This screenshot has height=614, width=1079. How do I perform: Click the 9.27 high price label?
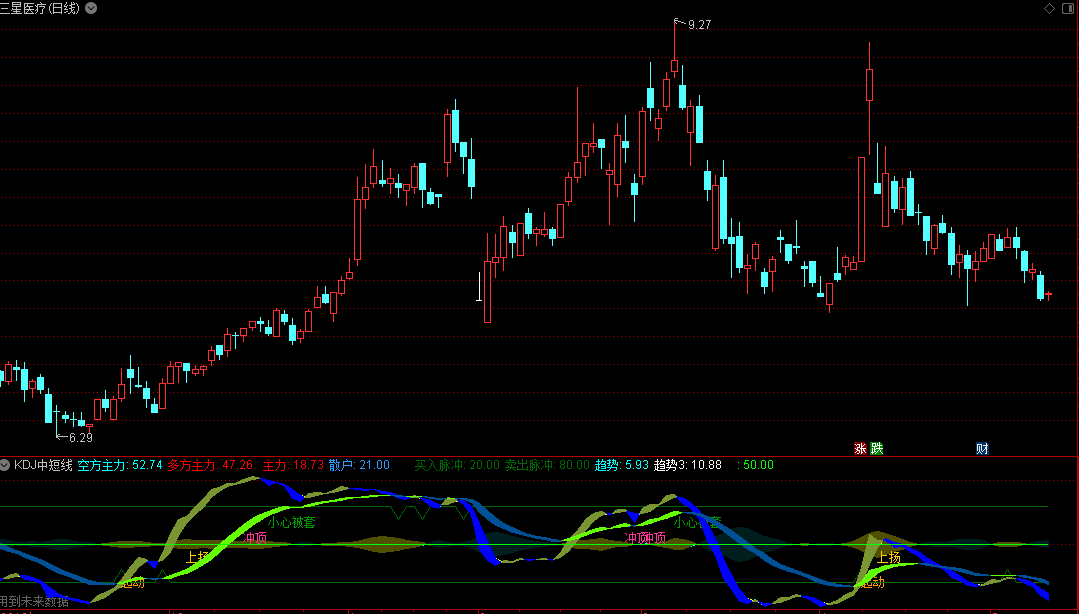(699, 25)
